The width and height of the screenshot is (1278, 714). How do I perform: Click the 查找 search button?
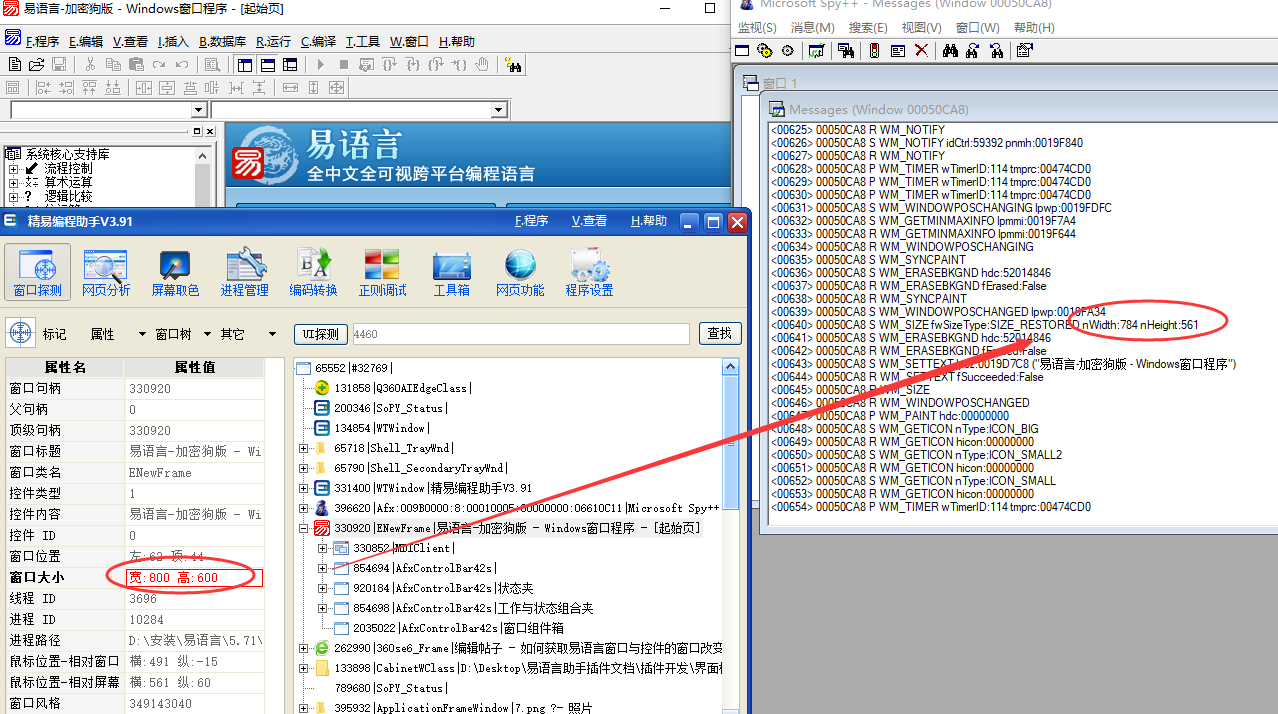pyautogui.click(x=719, y=334)
